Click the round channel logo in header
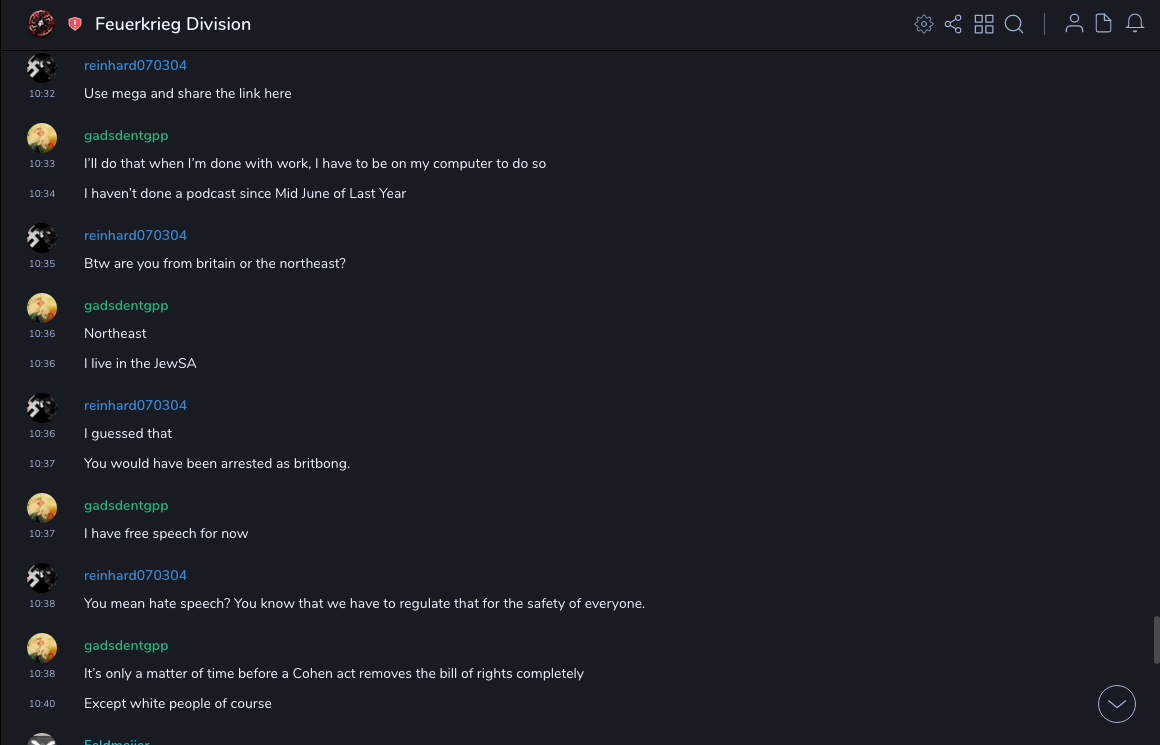The width and height of the screenshot is (1160, 745). point(41,24)
